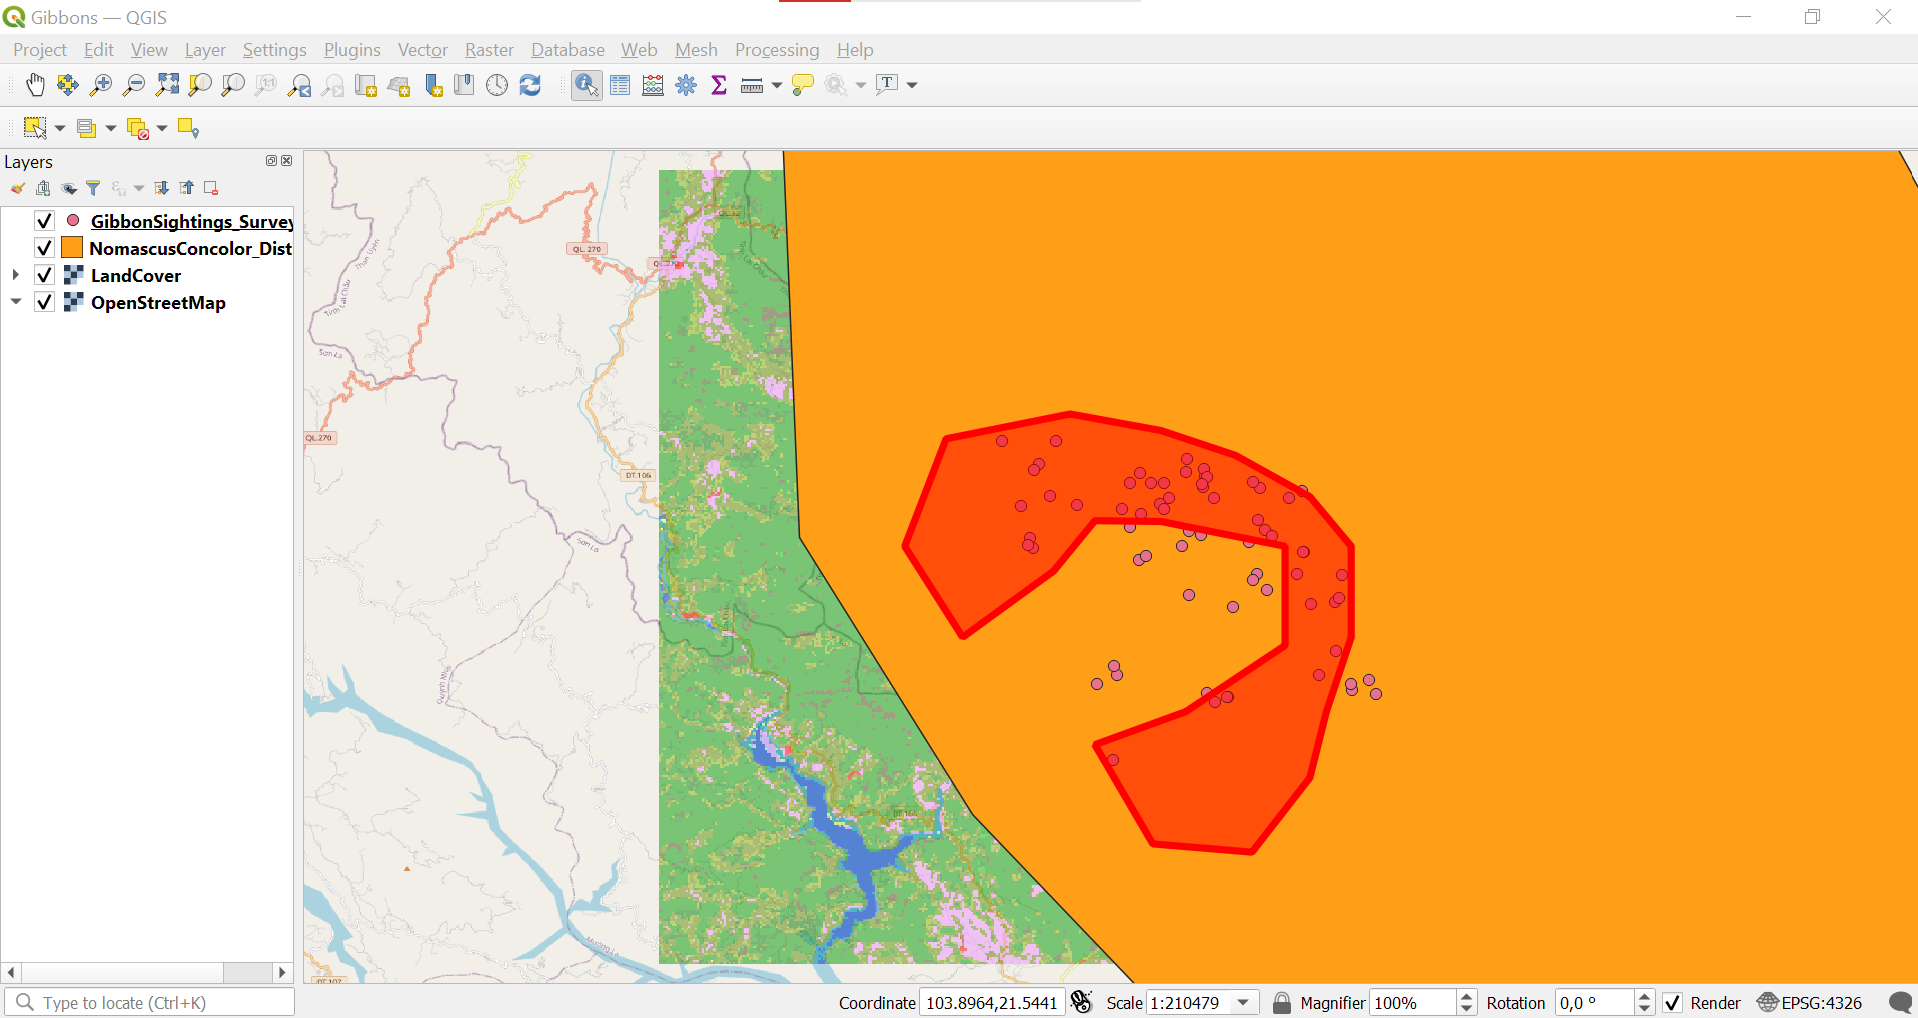Activate the Map Tips speech bubble
The height and width of the screenshot is (1018, 1918).
[x=802, y=85]
